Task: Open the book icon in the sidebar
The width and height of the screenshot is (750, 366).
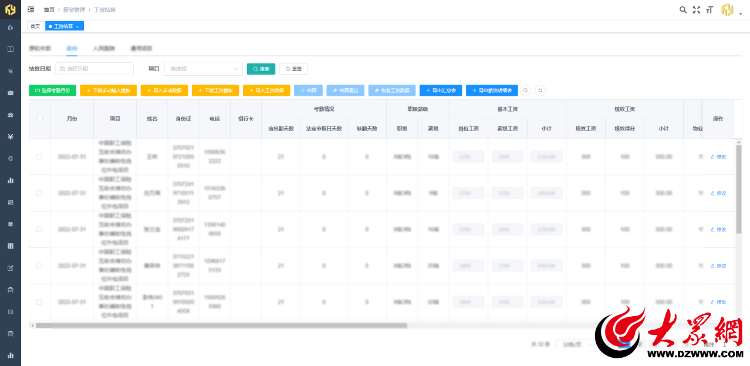Action: (x=11, y=49)
